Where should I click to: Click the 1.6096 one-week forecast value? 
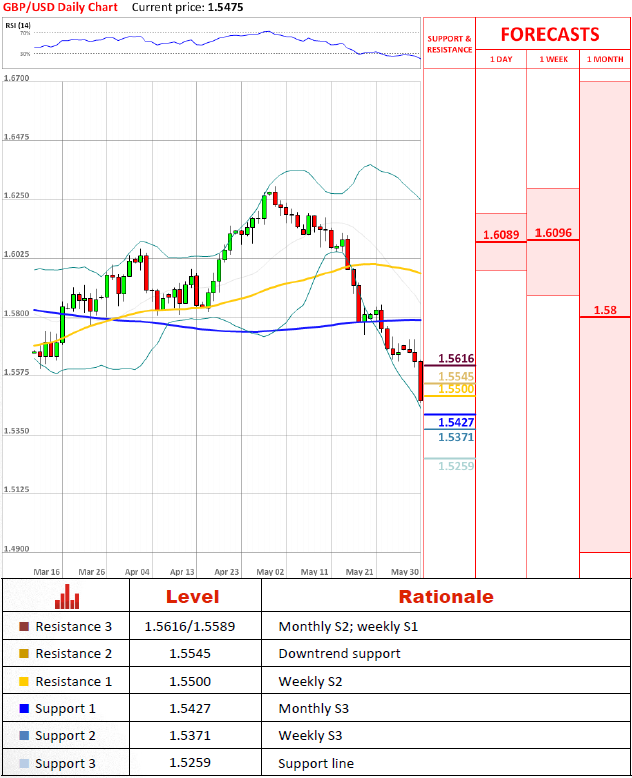pos(553,233)
